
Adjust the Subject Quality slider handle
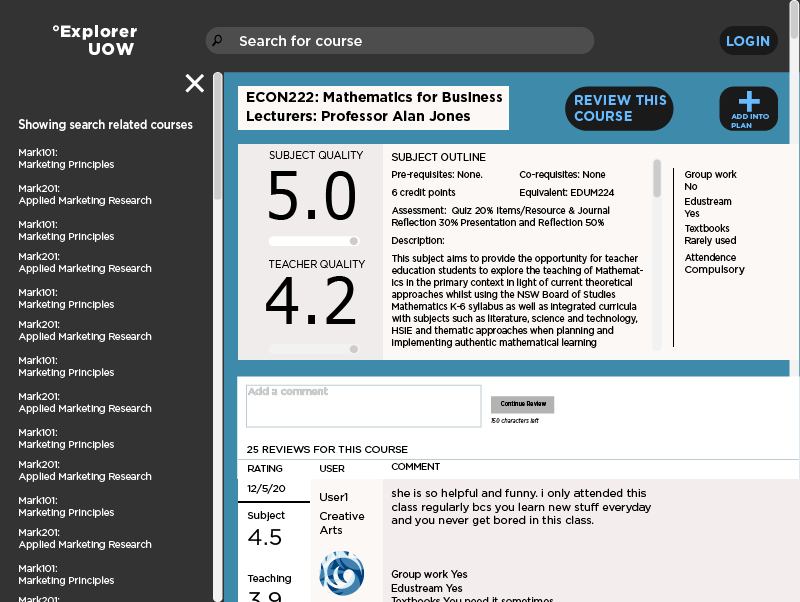pos(354,241)
